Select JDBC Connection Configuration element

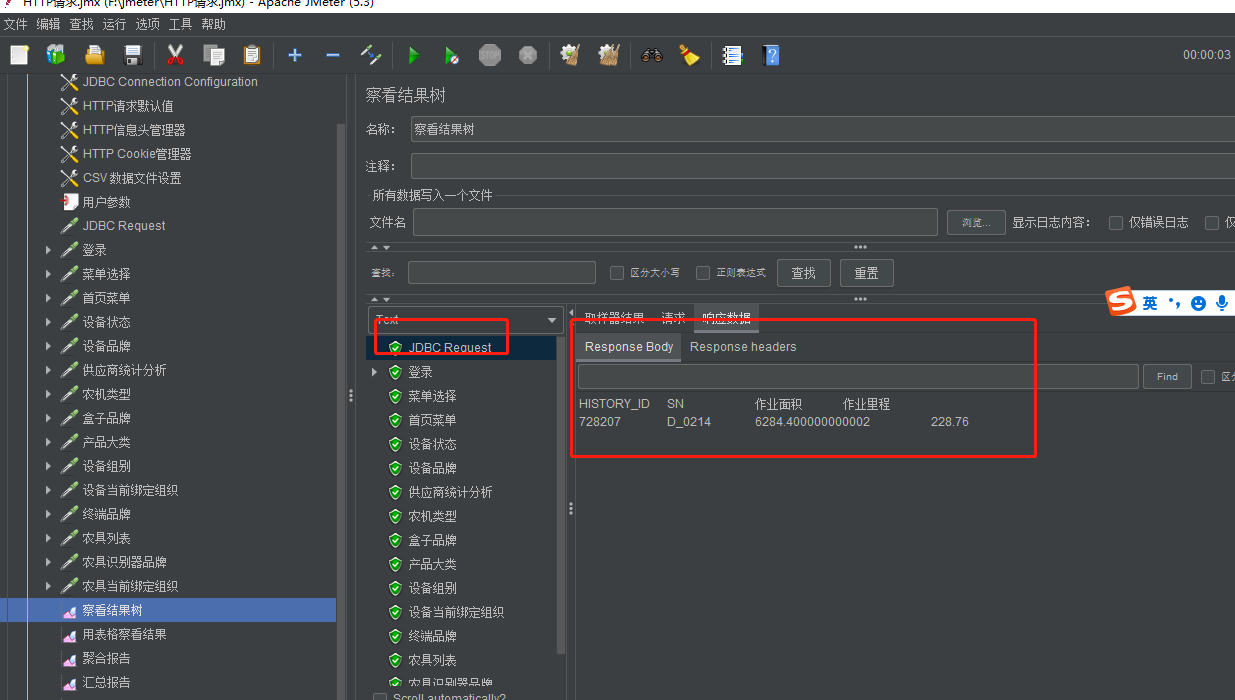[x=170, y=82]
